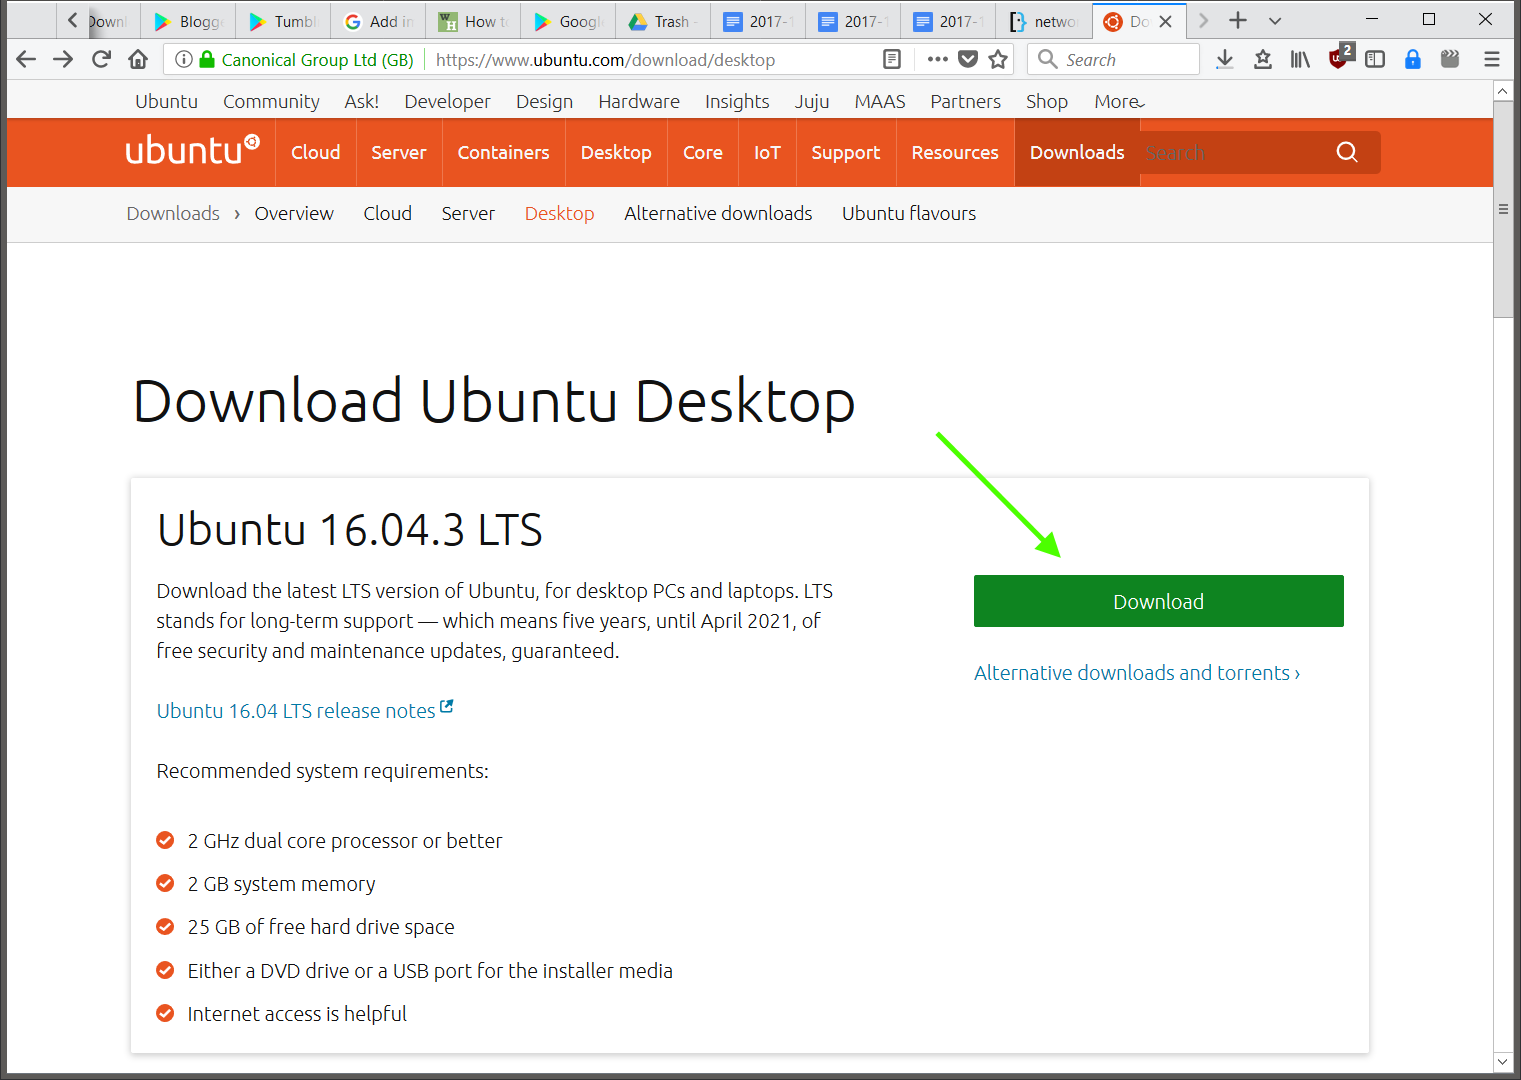
Task: Select Downloads in the orange menu bar
Action: click(1077, 153)
